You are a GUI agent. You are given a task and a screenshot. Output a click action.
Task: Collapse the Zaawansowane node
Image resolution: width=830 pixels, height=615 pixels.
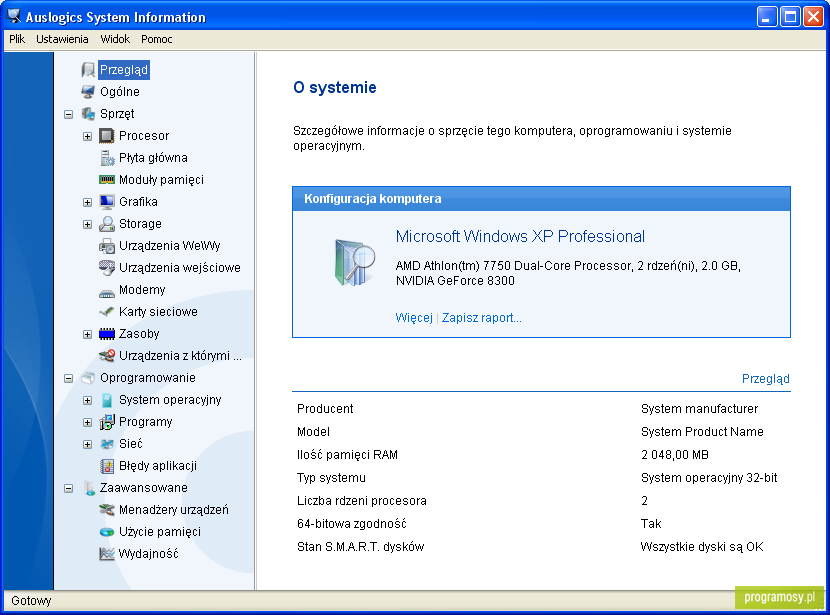pos(68,489)
